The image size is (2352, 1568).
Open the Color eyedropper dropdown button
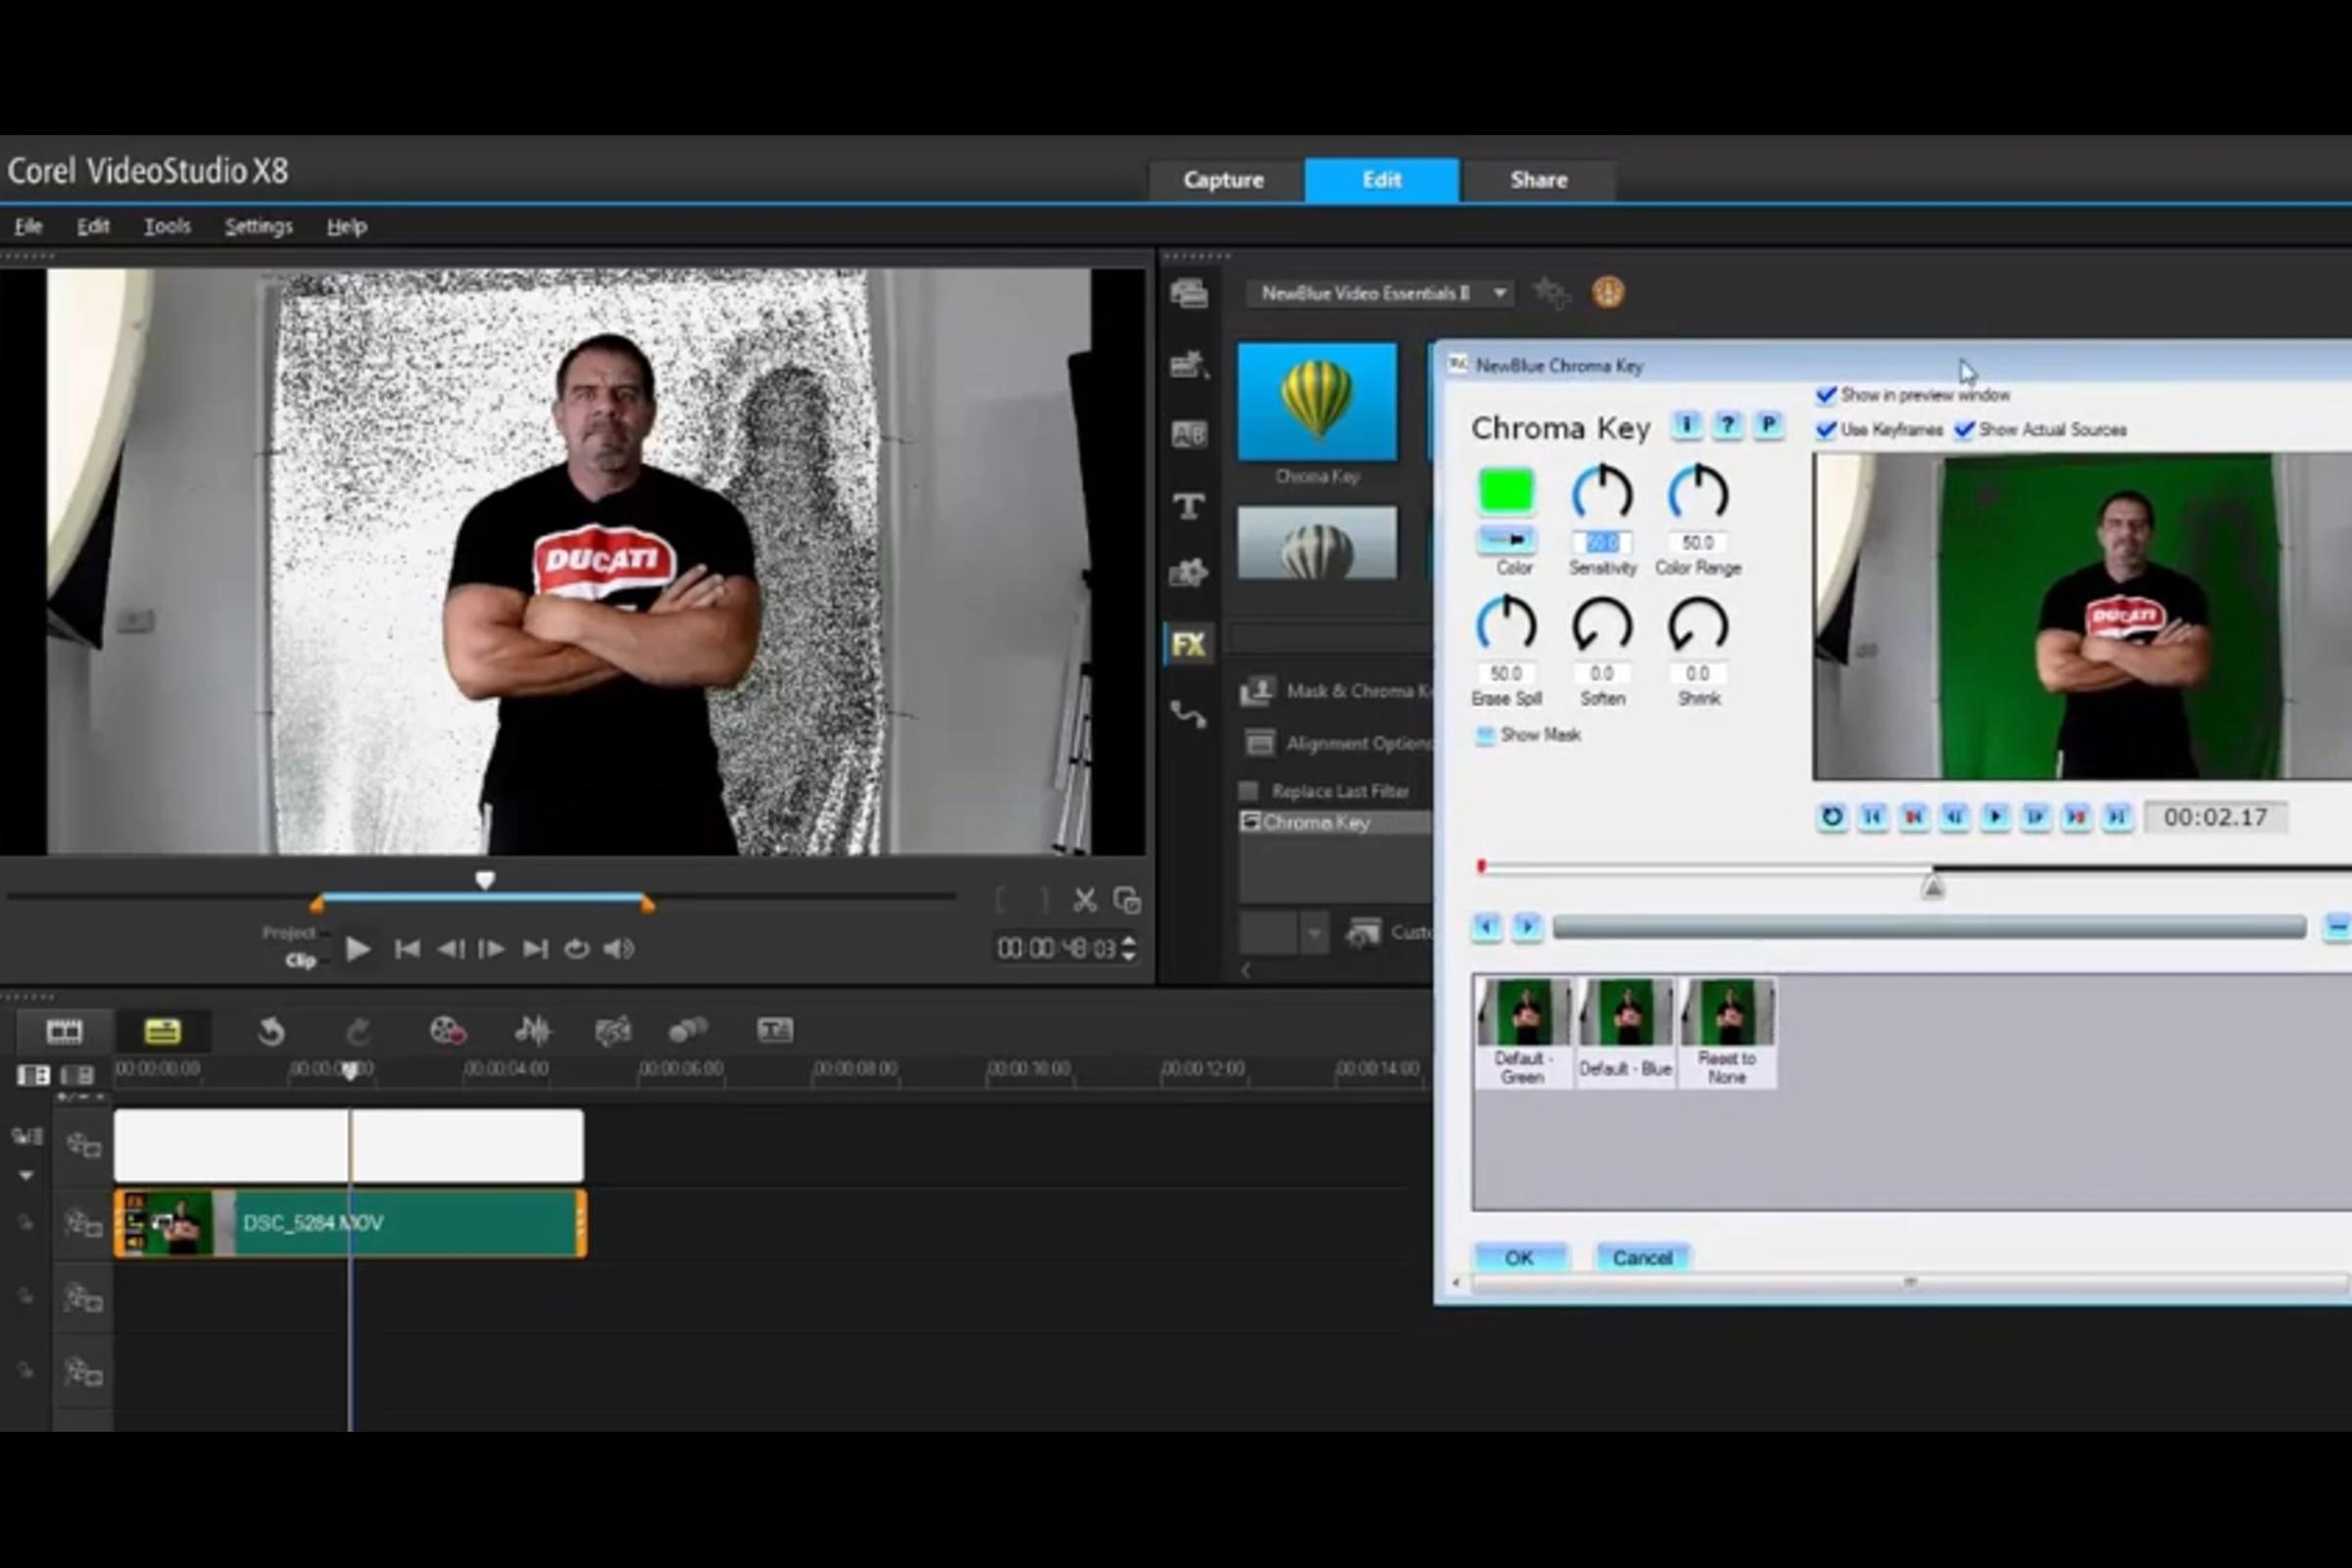(1506, 540)
